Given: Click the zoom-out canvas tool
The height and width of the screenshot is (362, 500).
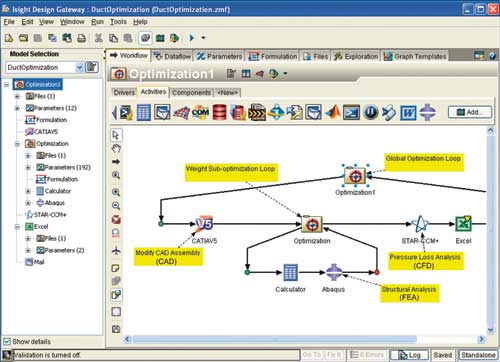Looking at the screenshot, I should [x=116, y=206].
